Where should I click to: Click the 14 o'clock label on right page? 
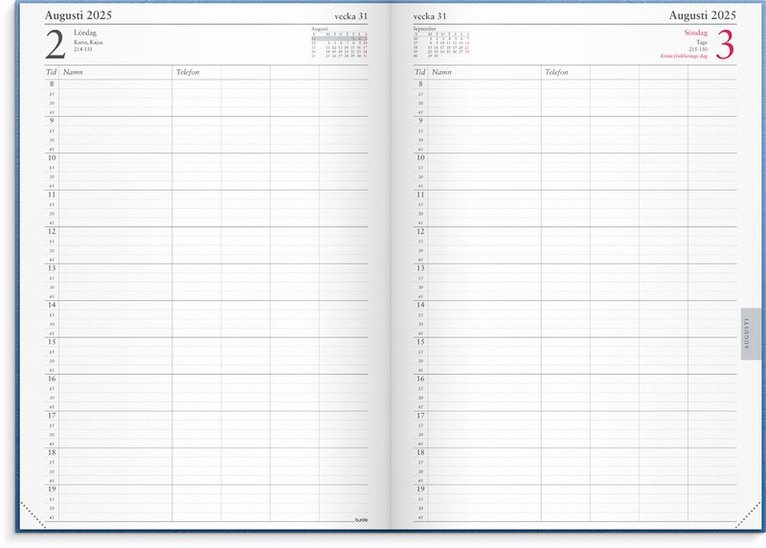(420, 305)
